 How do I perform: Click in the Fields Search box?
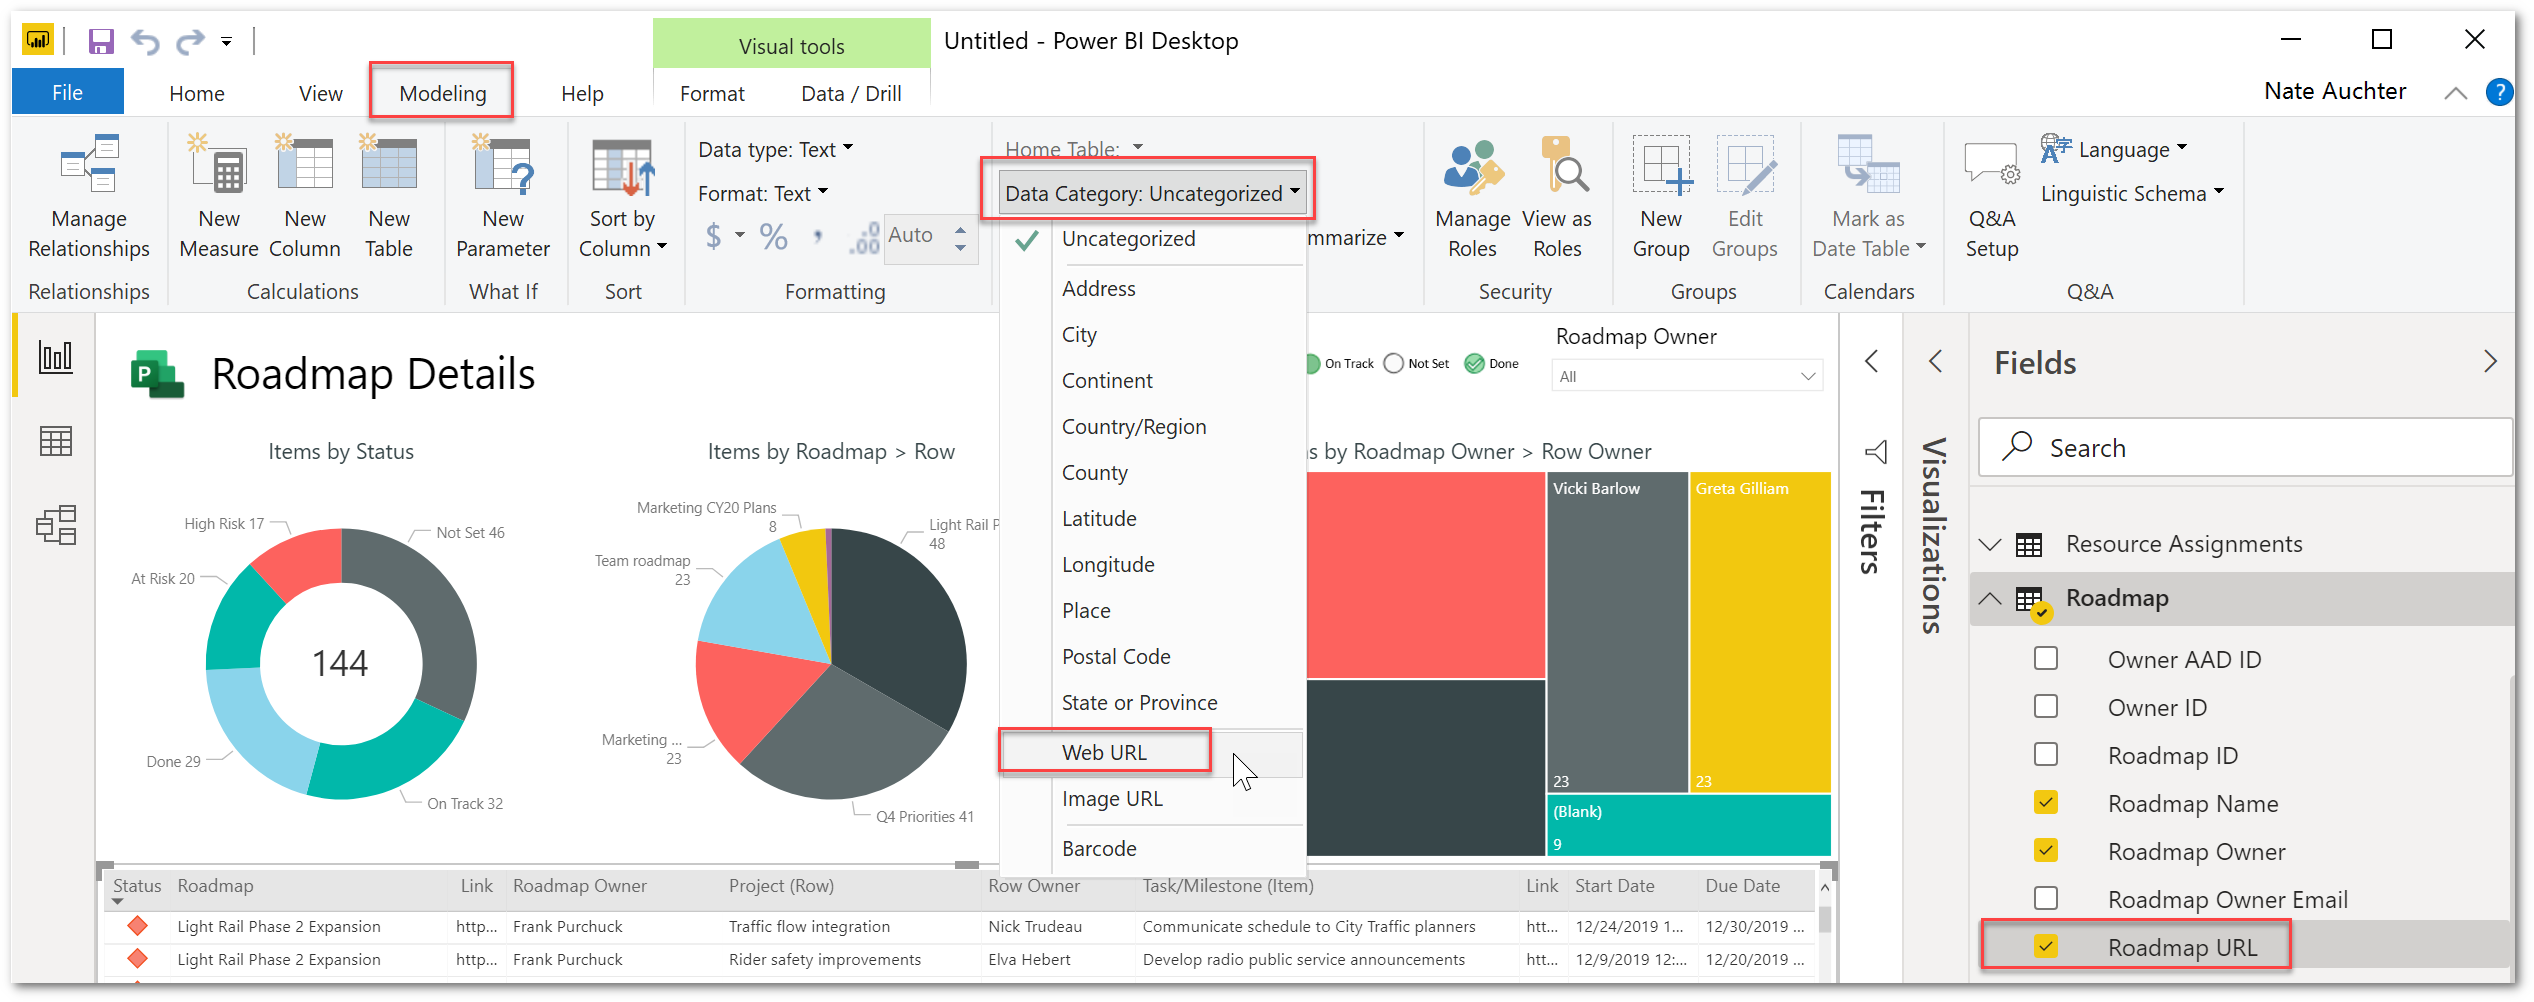2244,447
